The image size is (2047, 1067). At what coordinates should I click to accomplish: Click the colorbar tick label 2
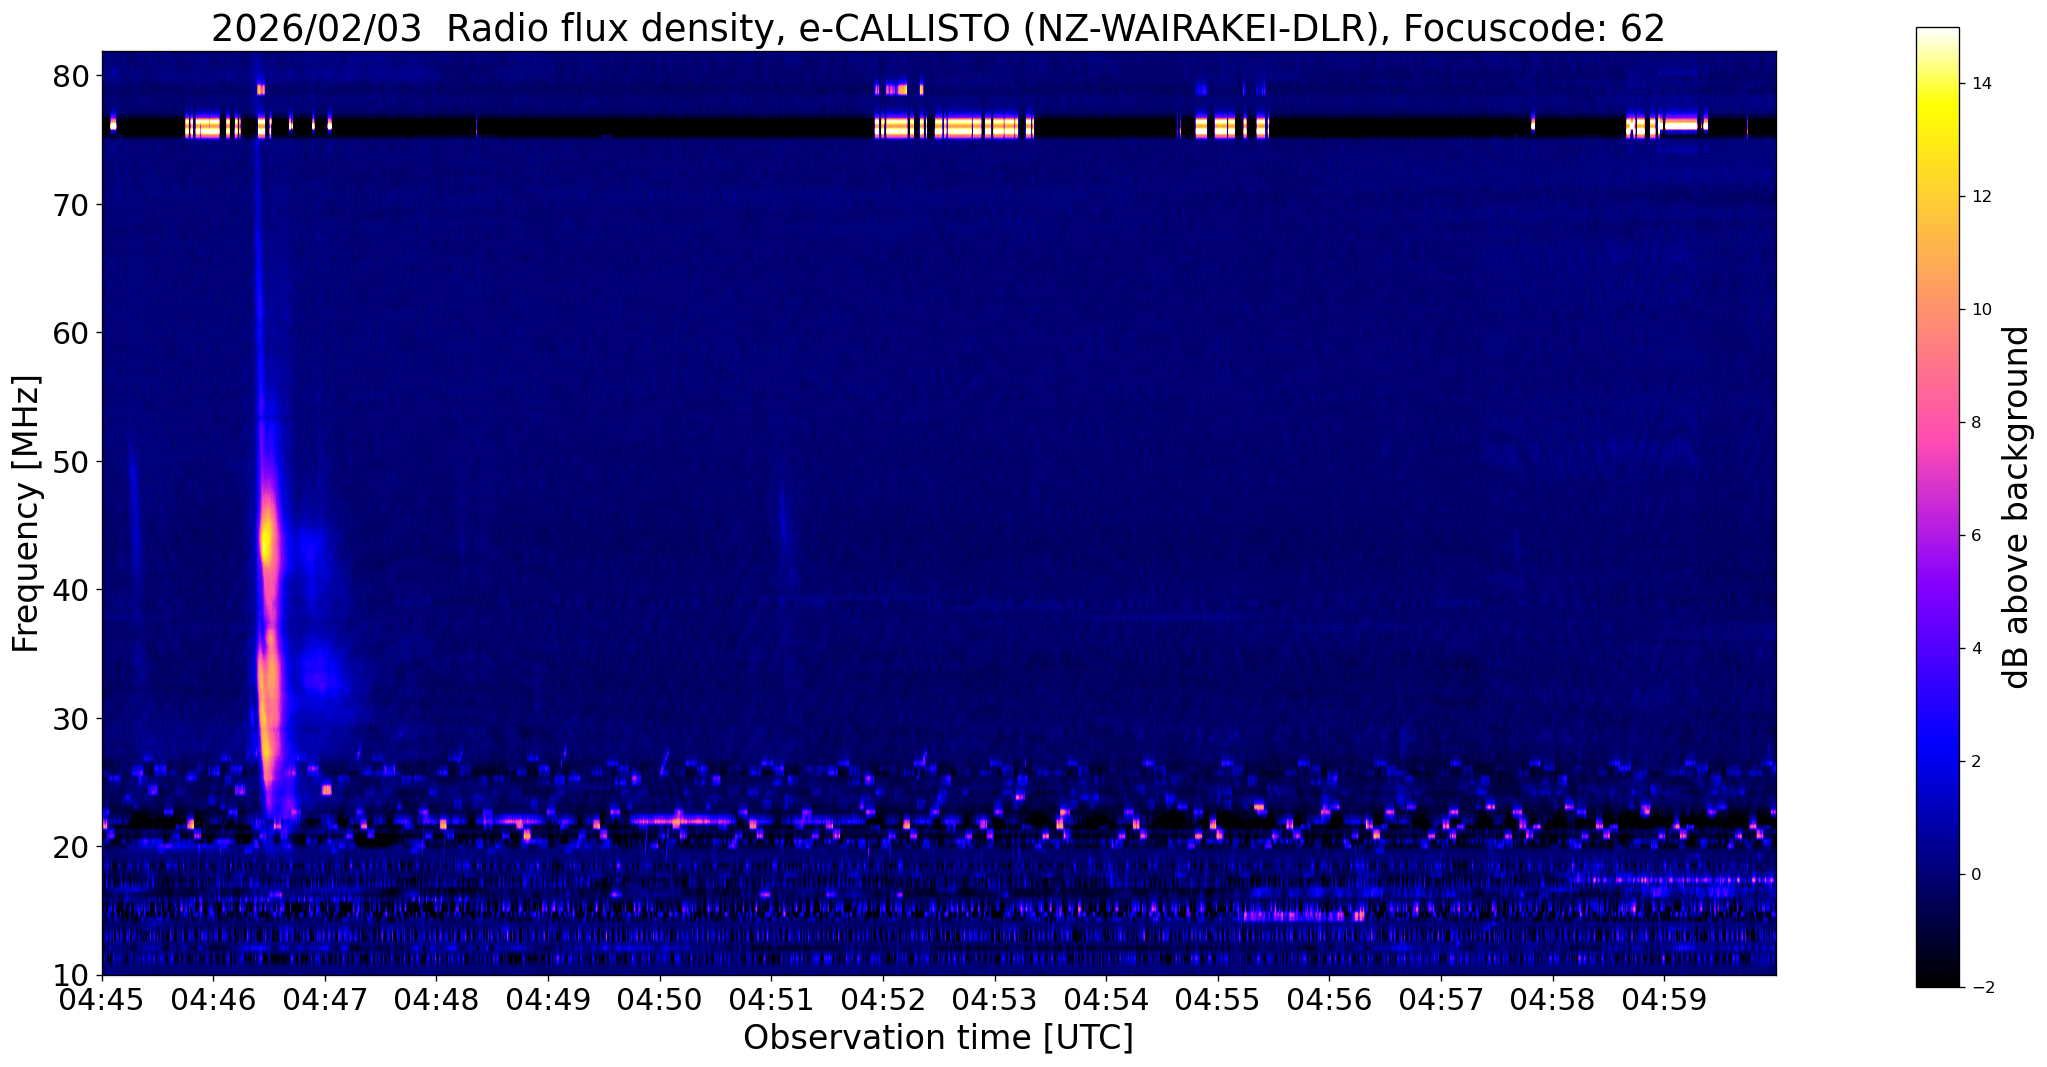coord(1974,762)
